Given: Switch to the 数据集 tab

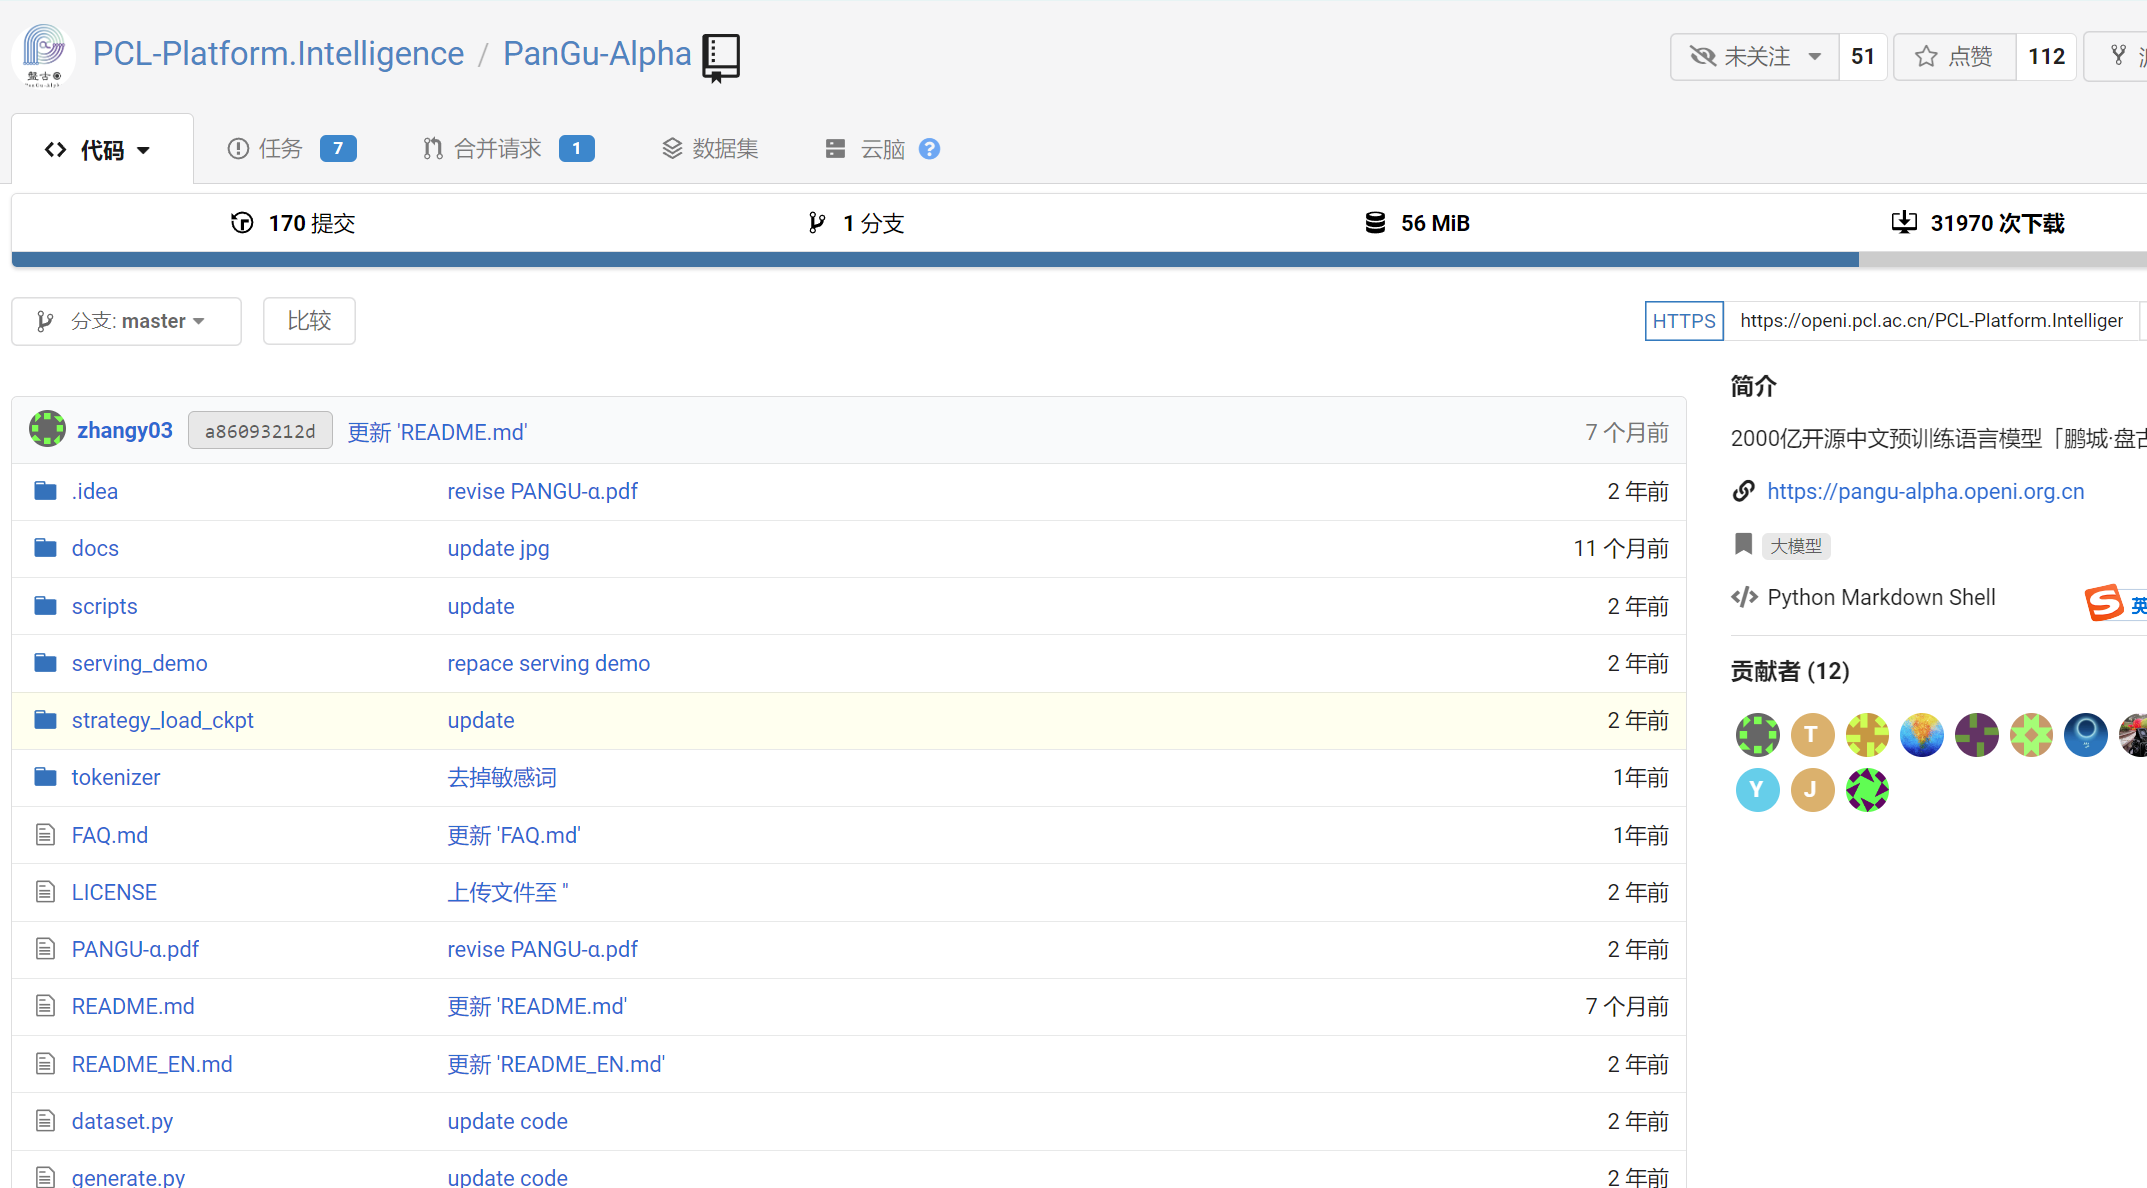Looking at the screenshot, I should 710,149.
